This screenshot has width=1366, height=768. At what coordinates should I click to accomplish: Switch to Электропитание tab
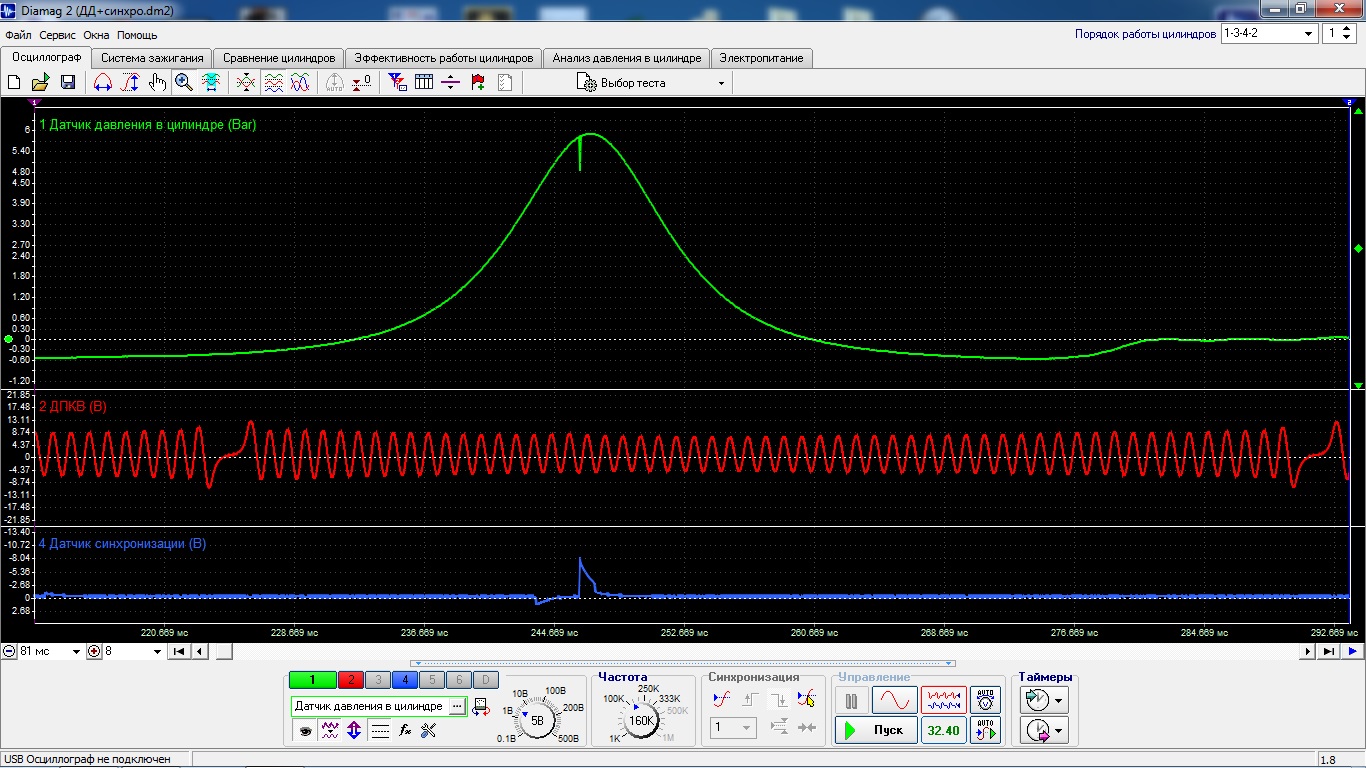pyautogui.click(x=762, y=58)
